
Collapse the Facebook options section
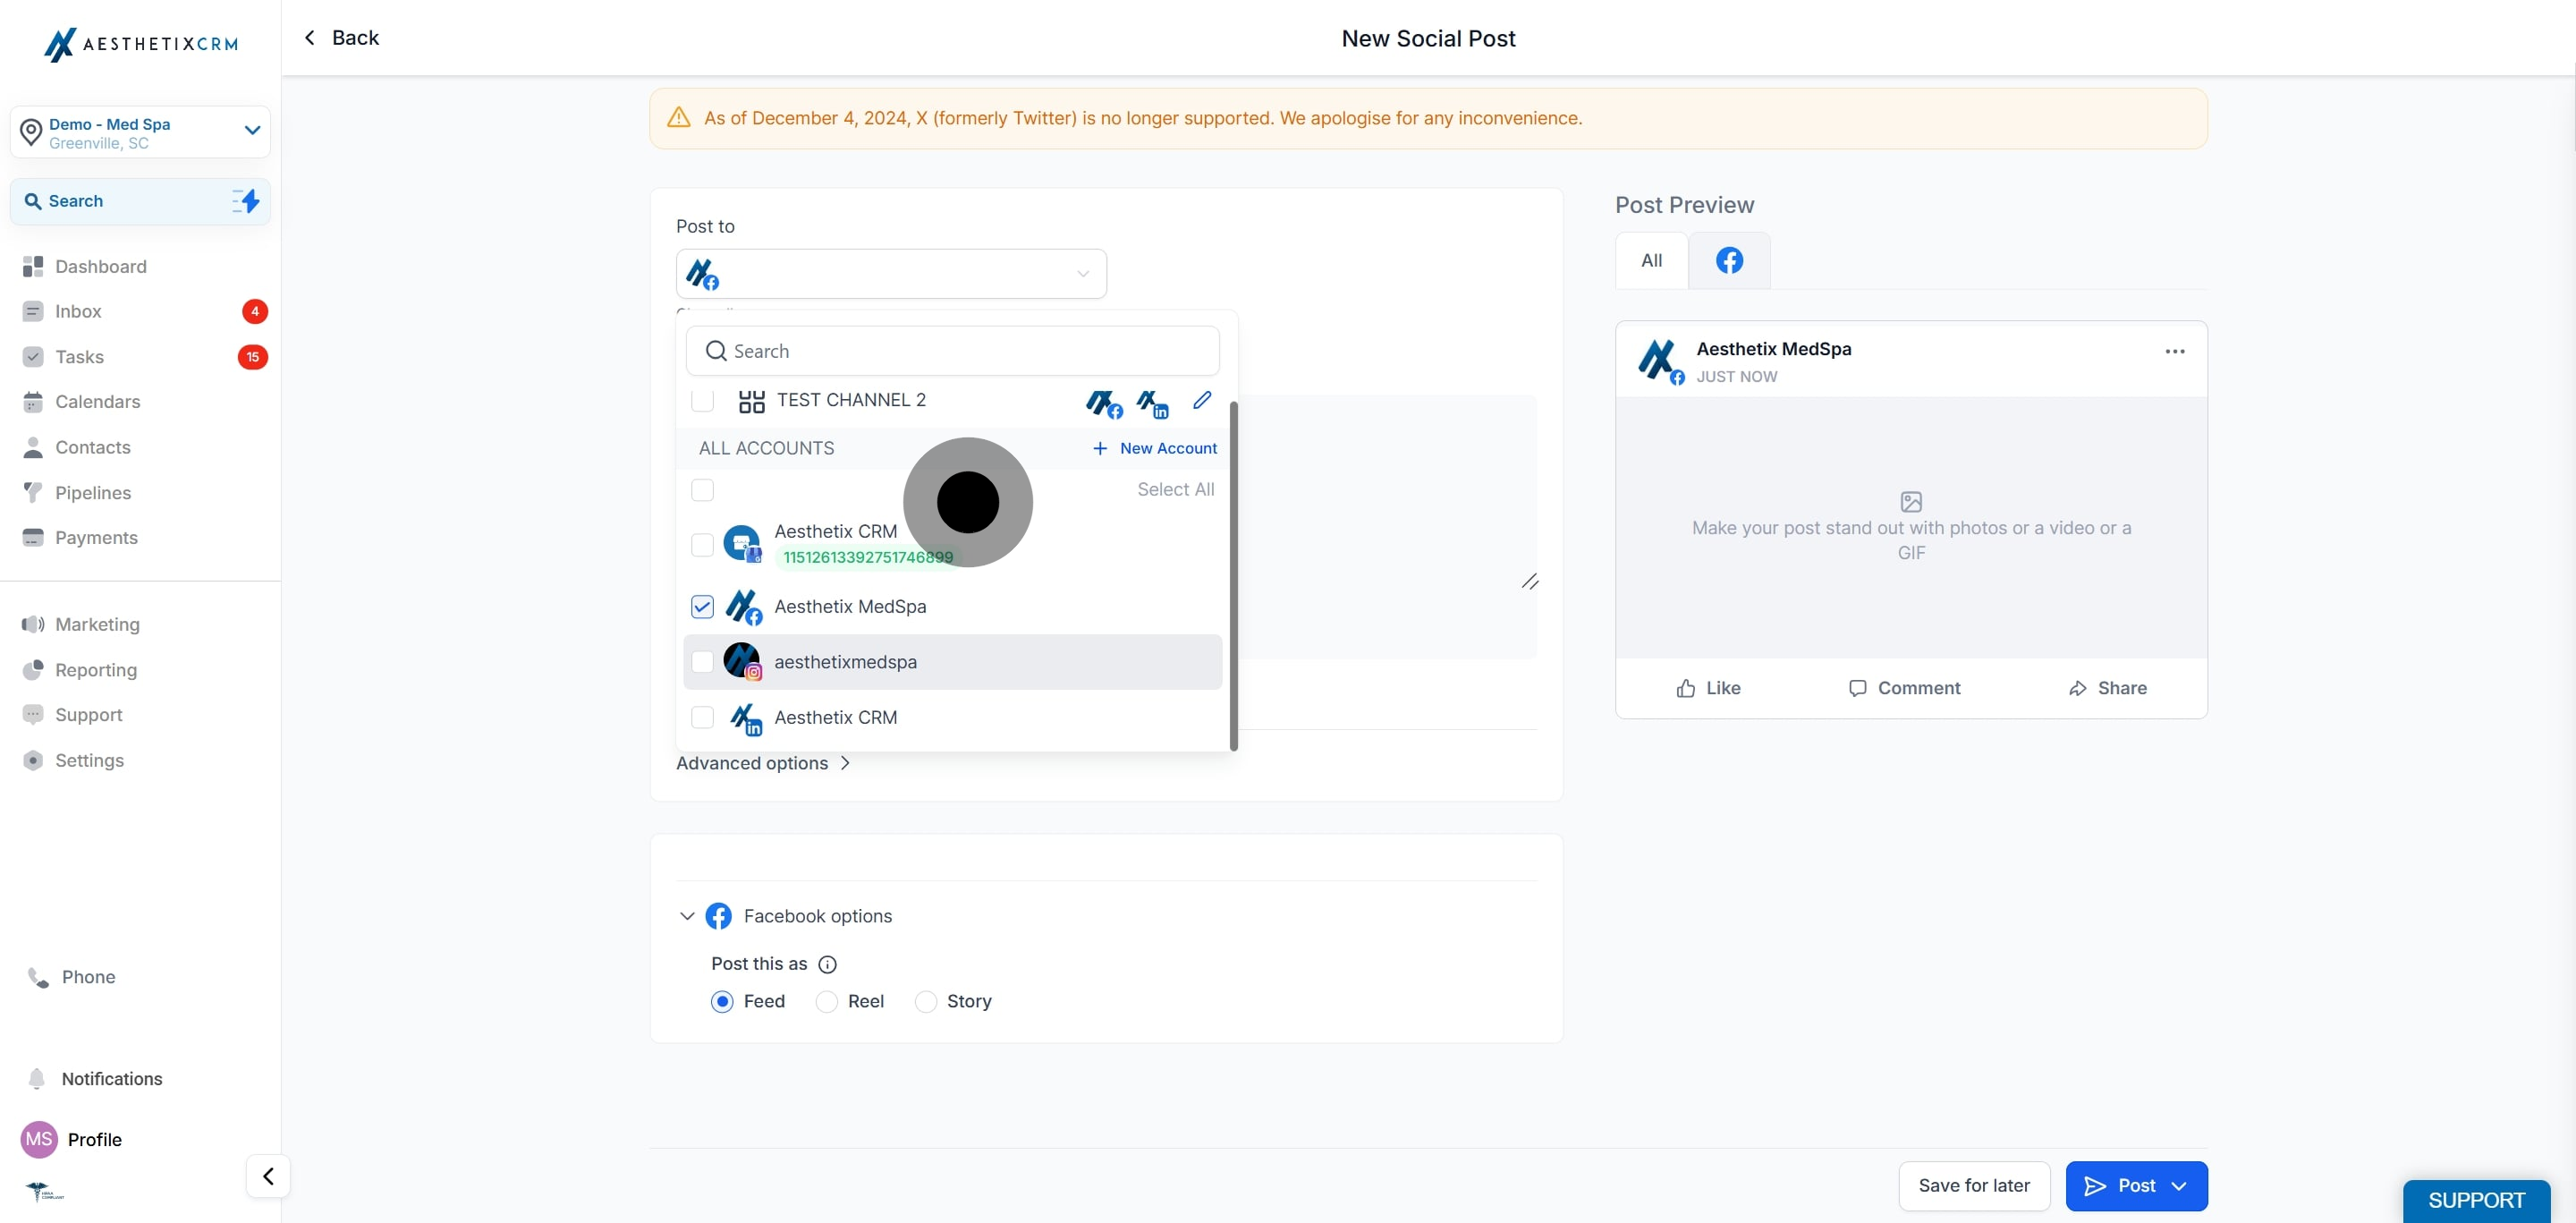click(x=687, y=916)
